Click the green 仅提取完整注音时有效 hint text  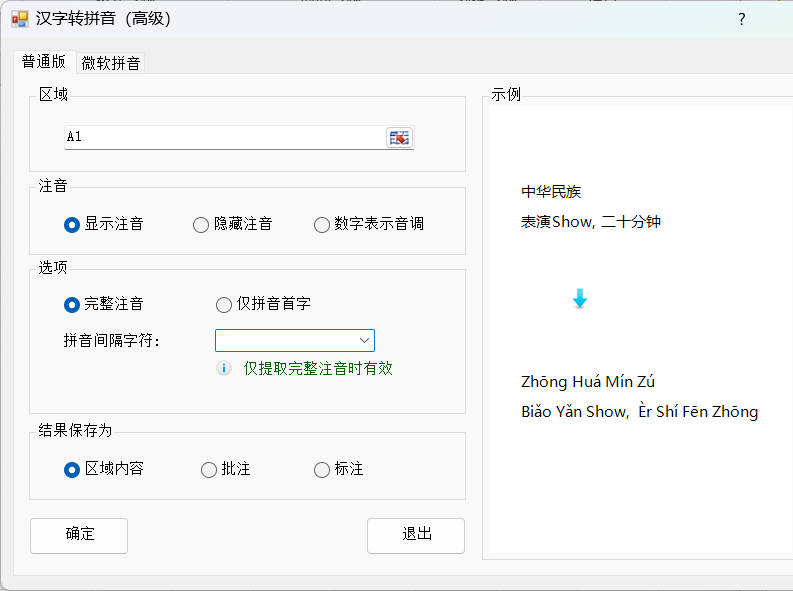(318, 368)
